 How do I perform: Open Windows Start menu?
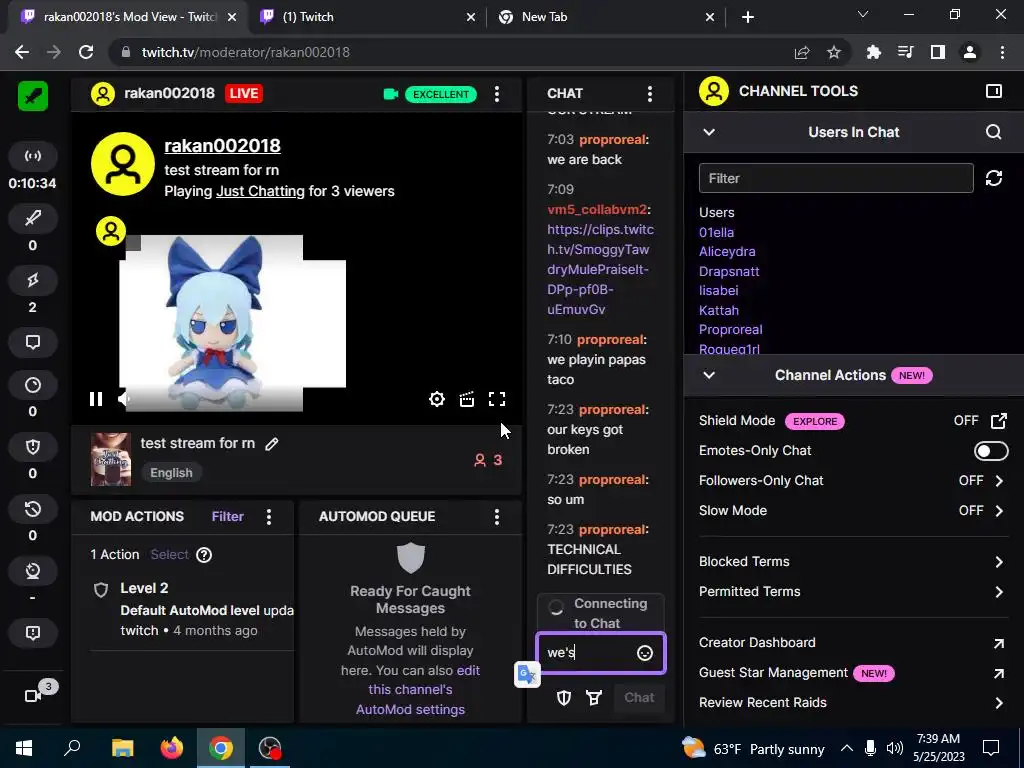click(24, 748)
